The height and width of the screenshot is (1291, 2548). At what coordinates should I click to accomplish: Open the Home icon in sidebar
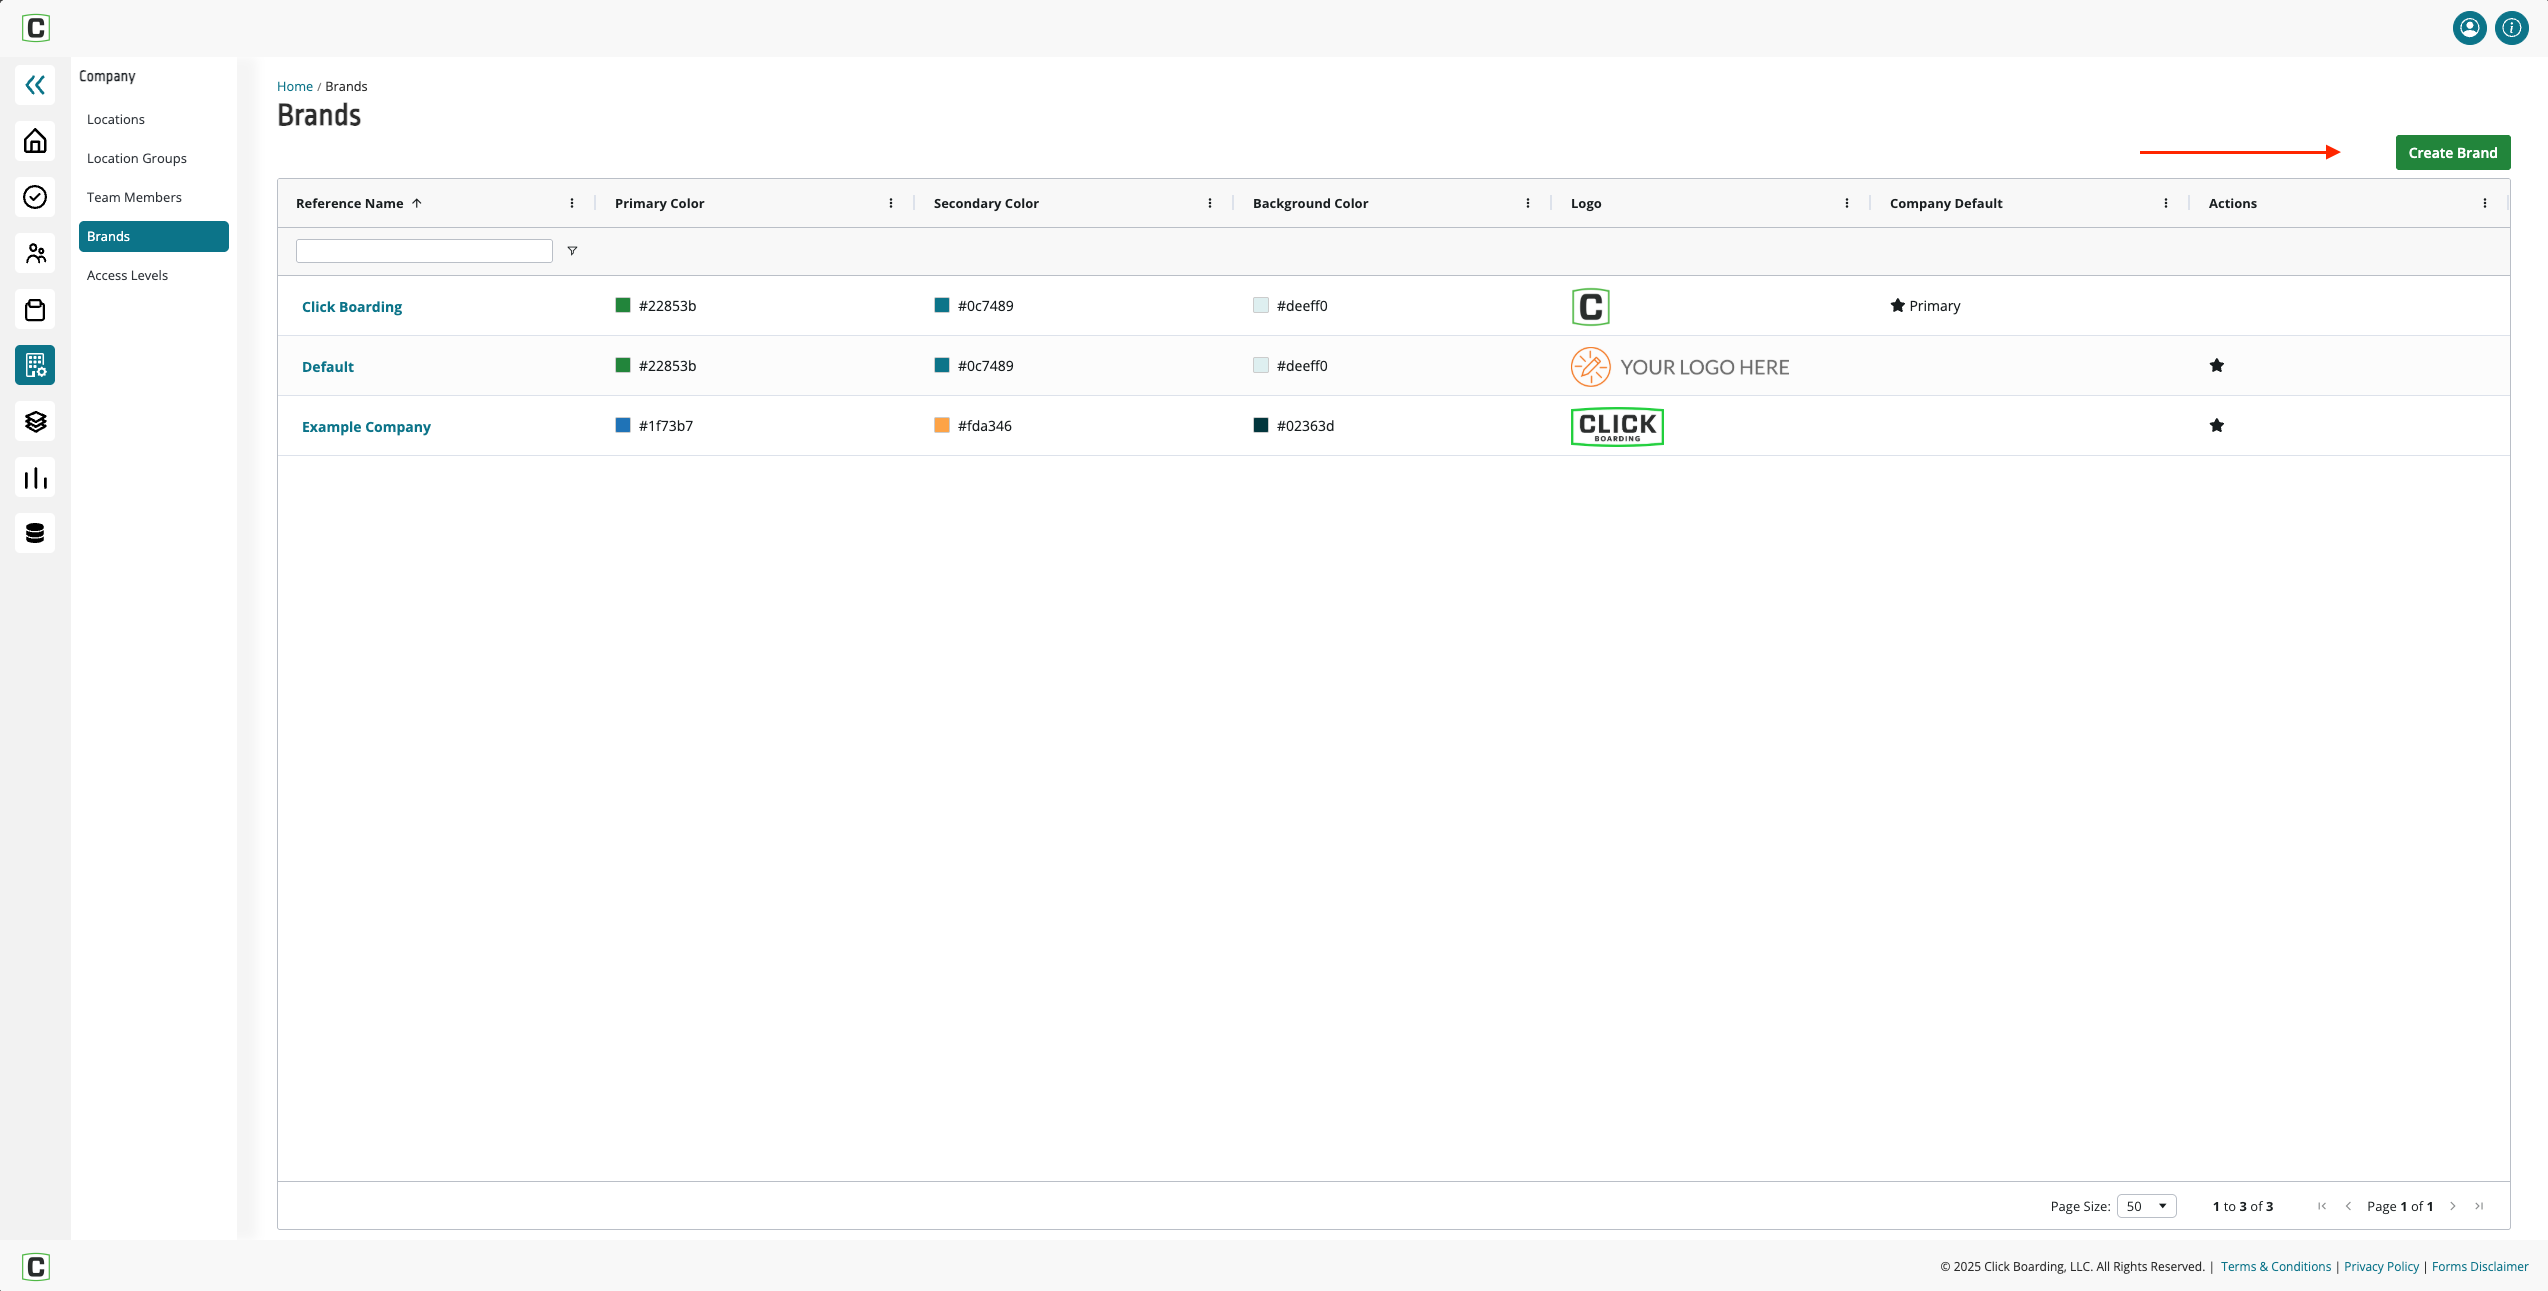click(35, 141)
